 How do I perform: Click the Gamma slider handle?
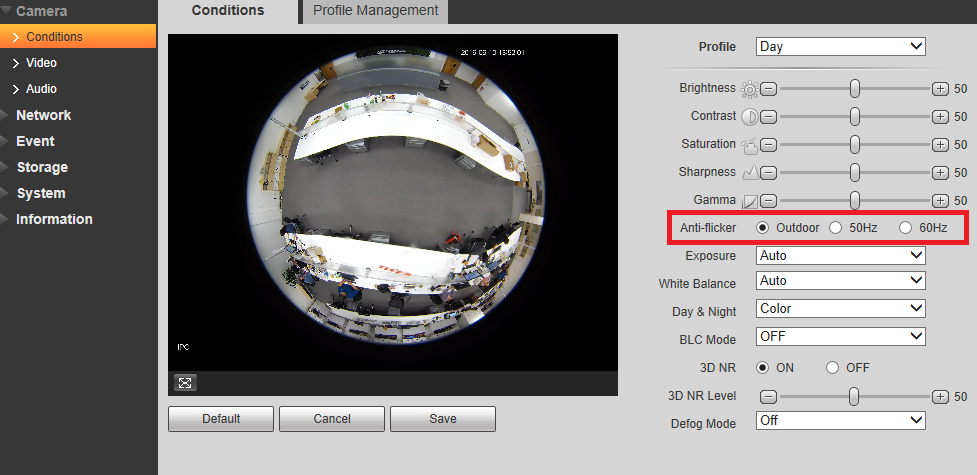[855, 201]
